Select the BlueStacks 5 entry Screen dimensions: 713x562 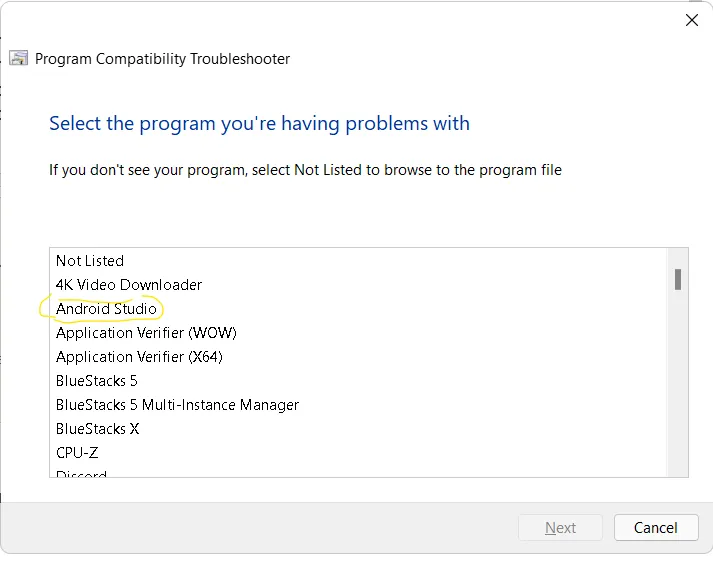(97, 381)
